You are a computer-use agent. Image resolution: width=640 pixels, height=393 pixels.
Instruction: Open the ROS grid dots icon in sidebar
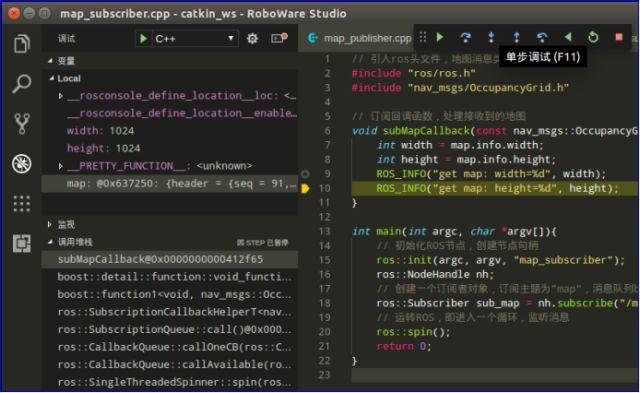[22, 204]
